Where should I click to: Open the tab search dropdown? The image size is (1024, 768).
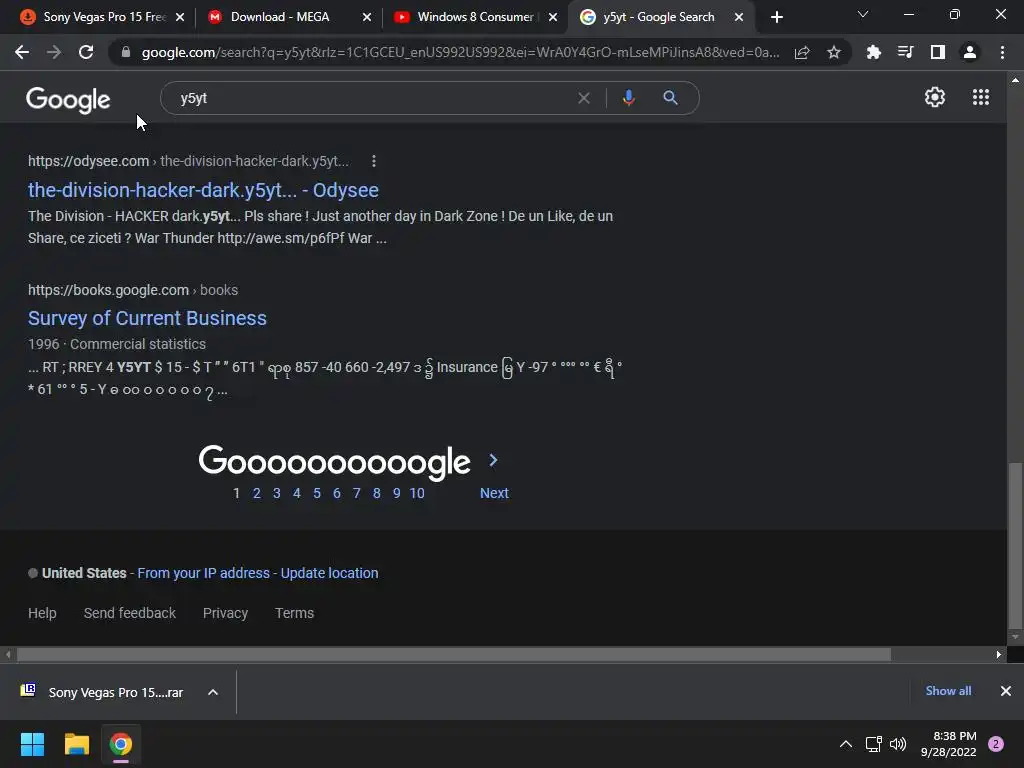[863, 14]
